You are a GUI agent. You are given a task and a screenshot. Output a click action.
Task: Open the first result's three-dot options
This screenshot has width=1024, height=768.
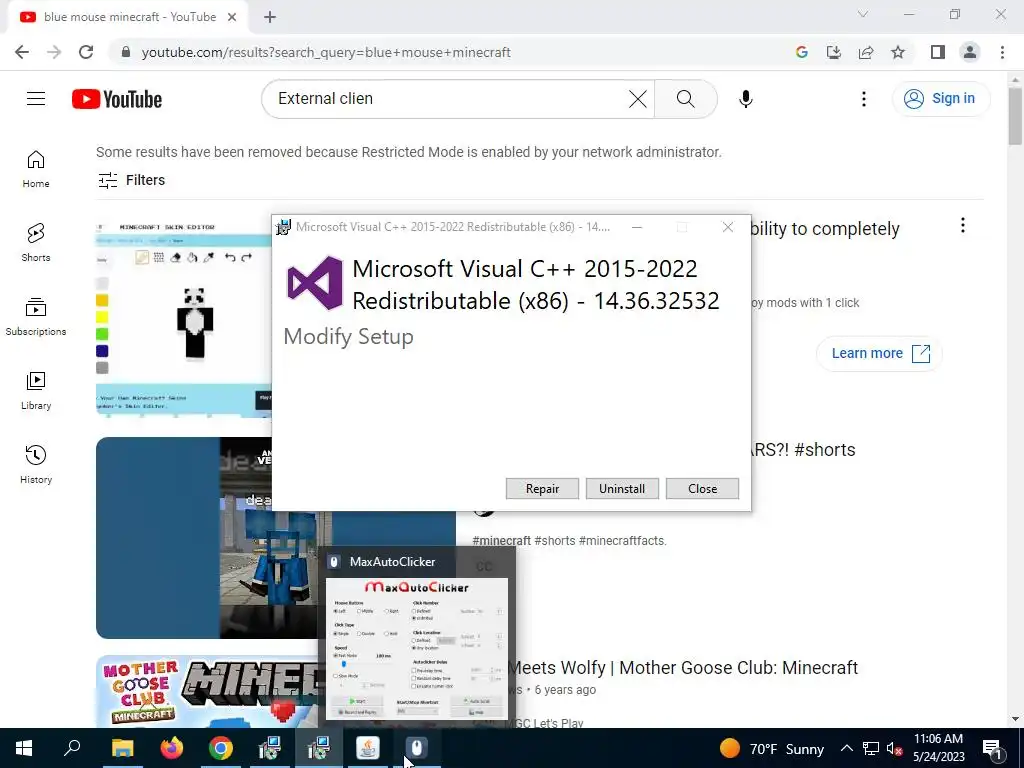point(963,225)
